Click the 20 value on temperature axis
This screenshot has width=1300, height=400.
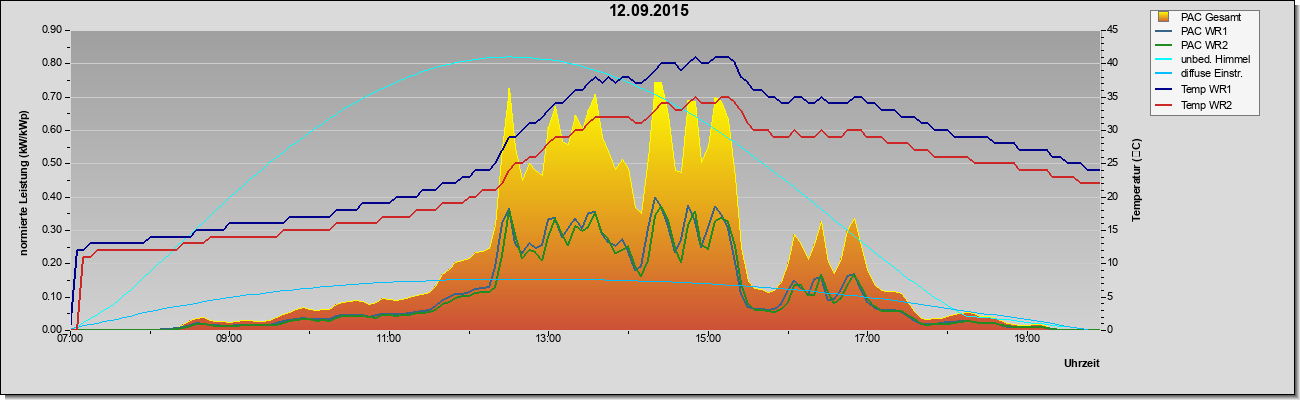click(1112, 197)
